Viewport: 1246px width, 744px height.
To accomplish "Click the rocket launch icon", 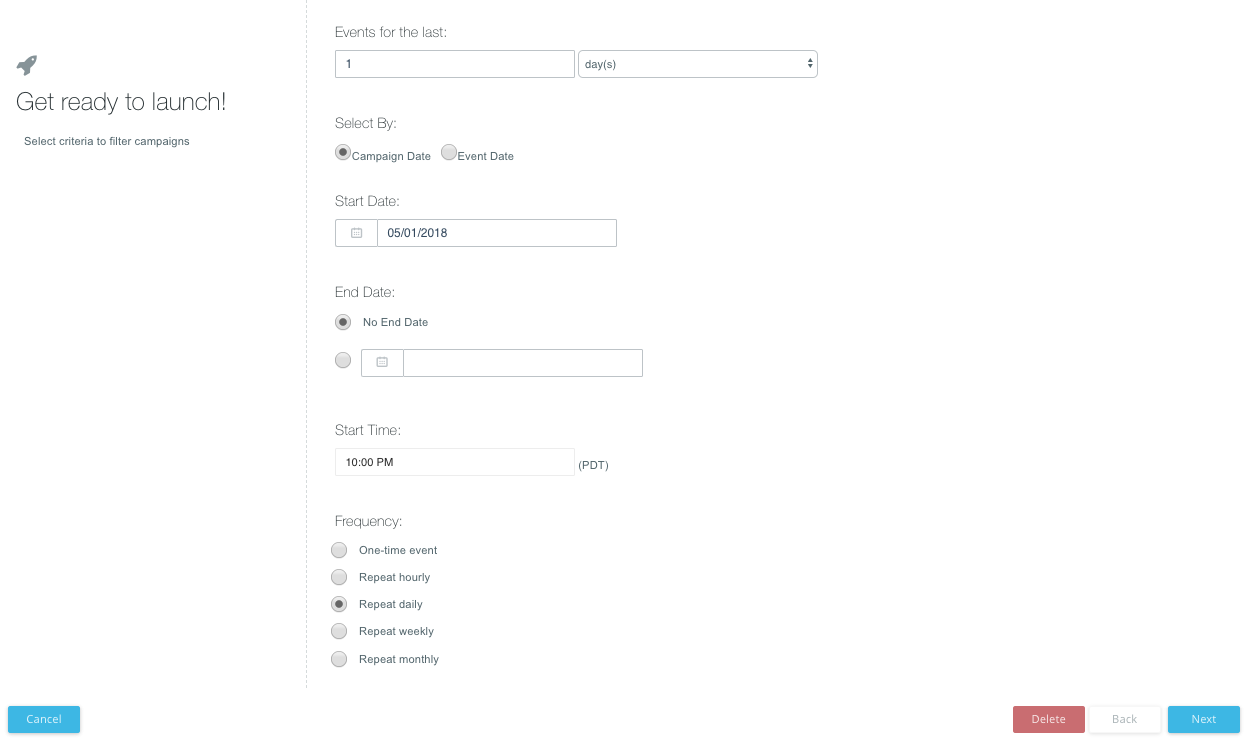I will click(x=27, y=65).
